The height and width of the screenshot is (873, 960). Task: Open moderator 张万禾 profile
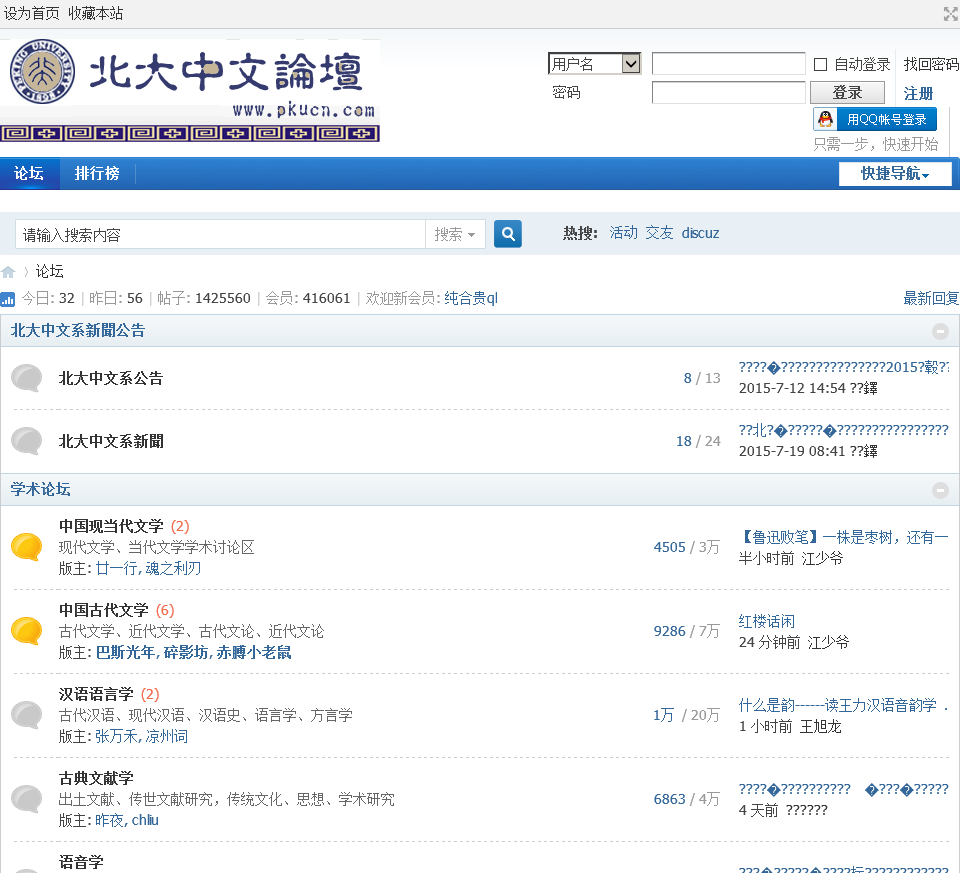pos(116,736)
